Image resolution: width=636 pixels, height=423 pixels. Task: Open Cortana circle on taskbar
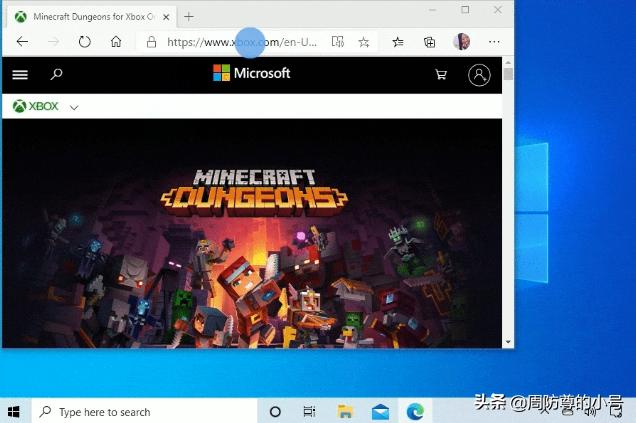click(x=275, y=412)
